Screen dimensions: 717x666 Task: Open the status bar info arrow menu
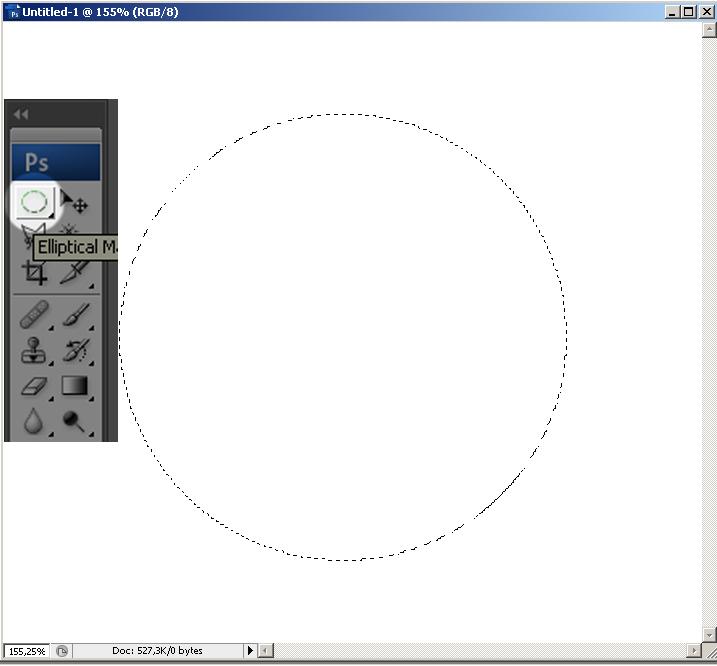click(250, 651)
